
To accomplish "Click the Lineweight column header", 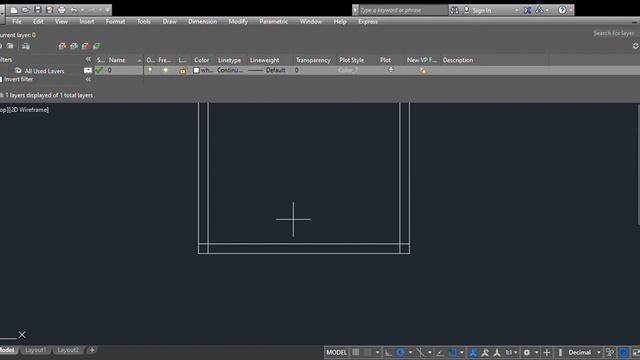I will pos(264,60).
